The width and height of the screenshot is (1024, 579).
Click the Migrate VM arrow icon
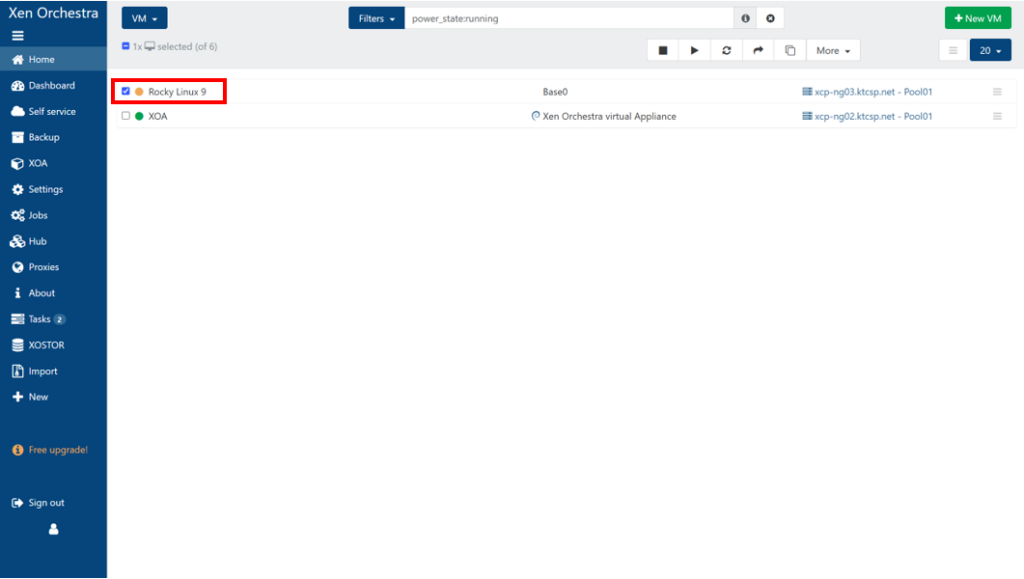pos(758,51)
